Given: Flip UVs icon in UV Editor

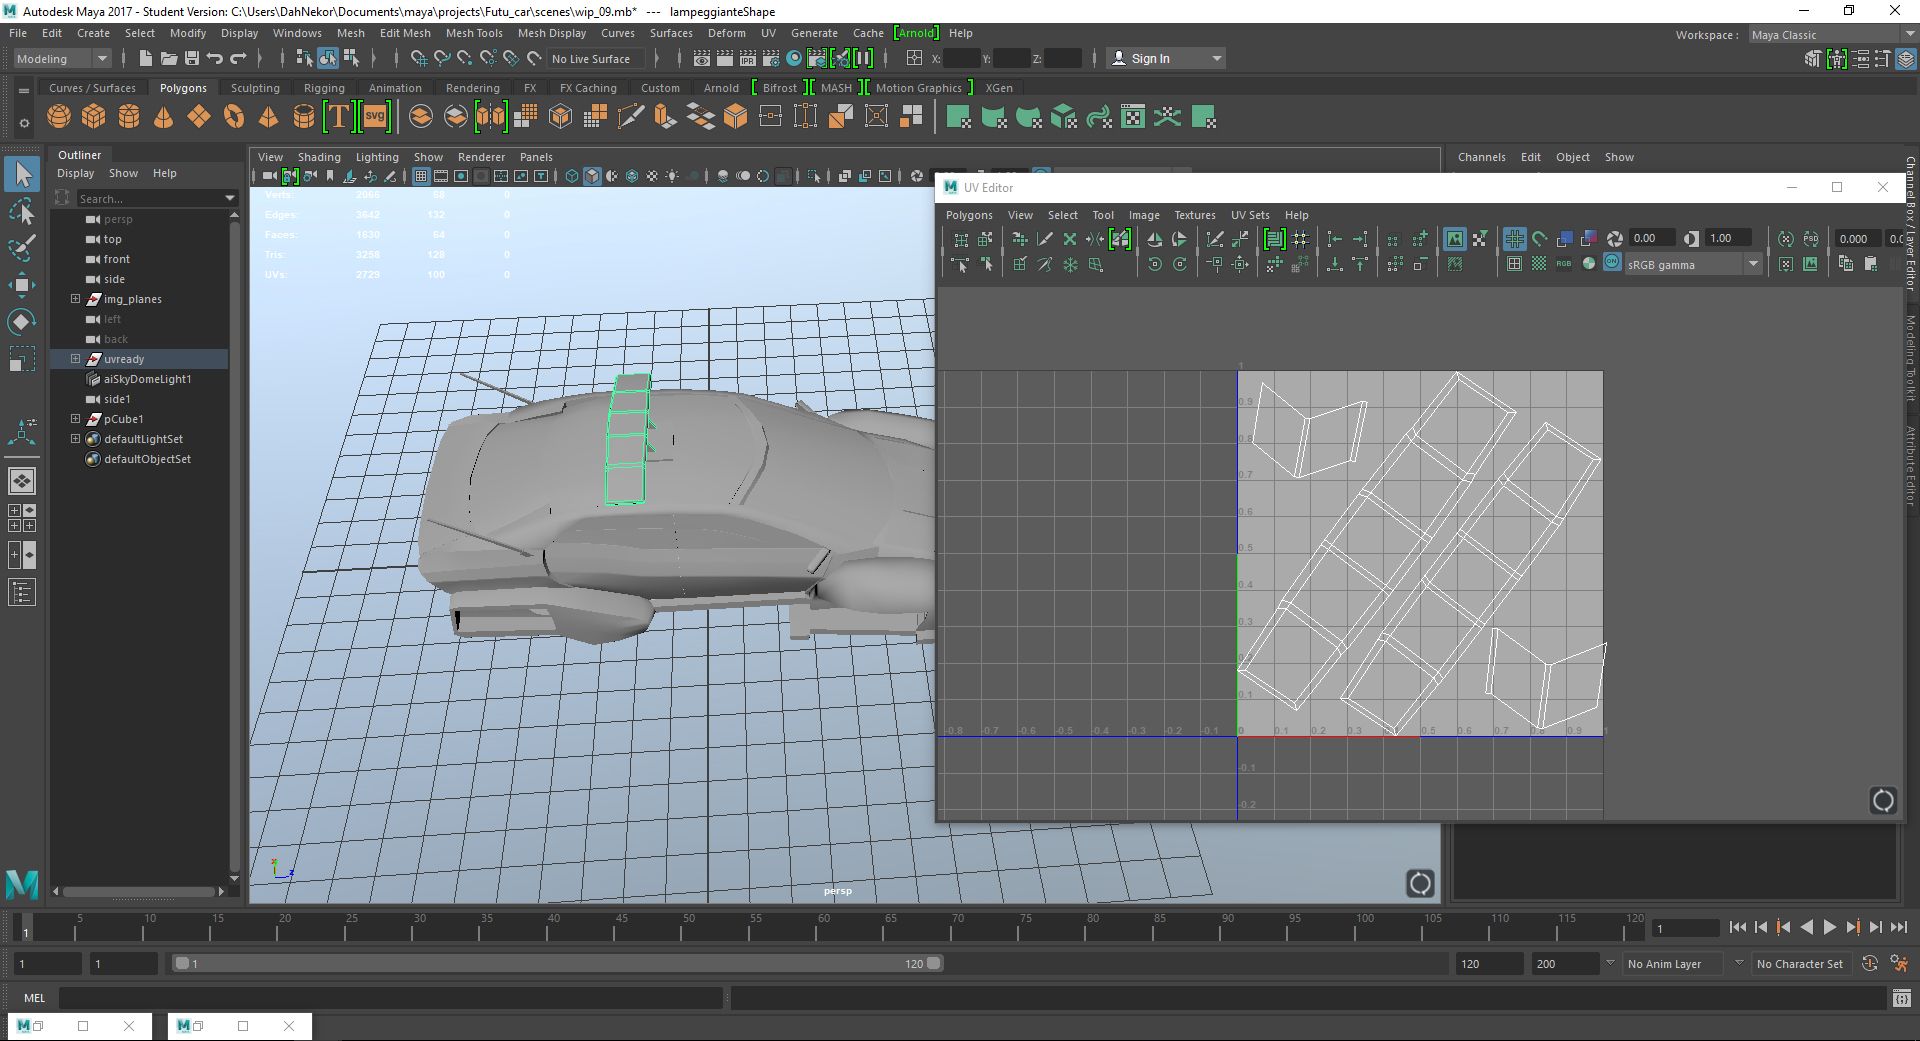Looking at the screenshot, I should [x=1154, y=239].
